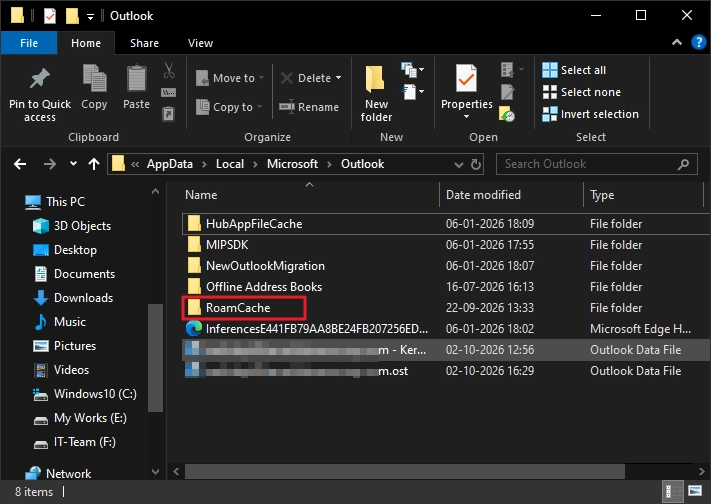Click Microsoft Edge icon of Inferences file
Screen dimensions: 711x504
tap(194, 328)
